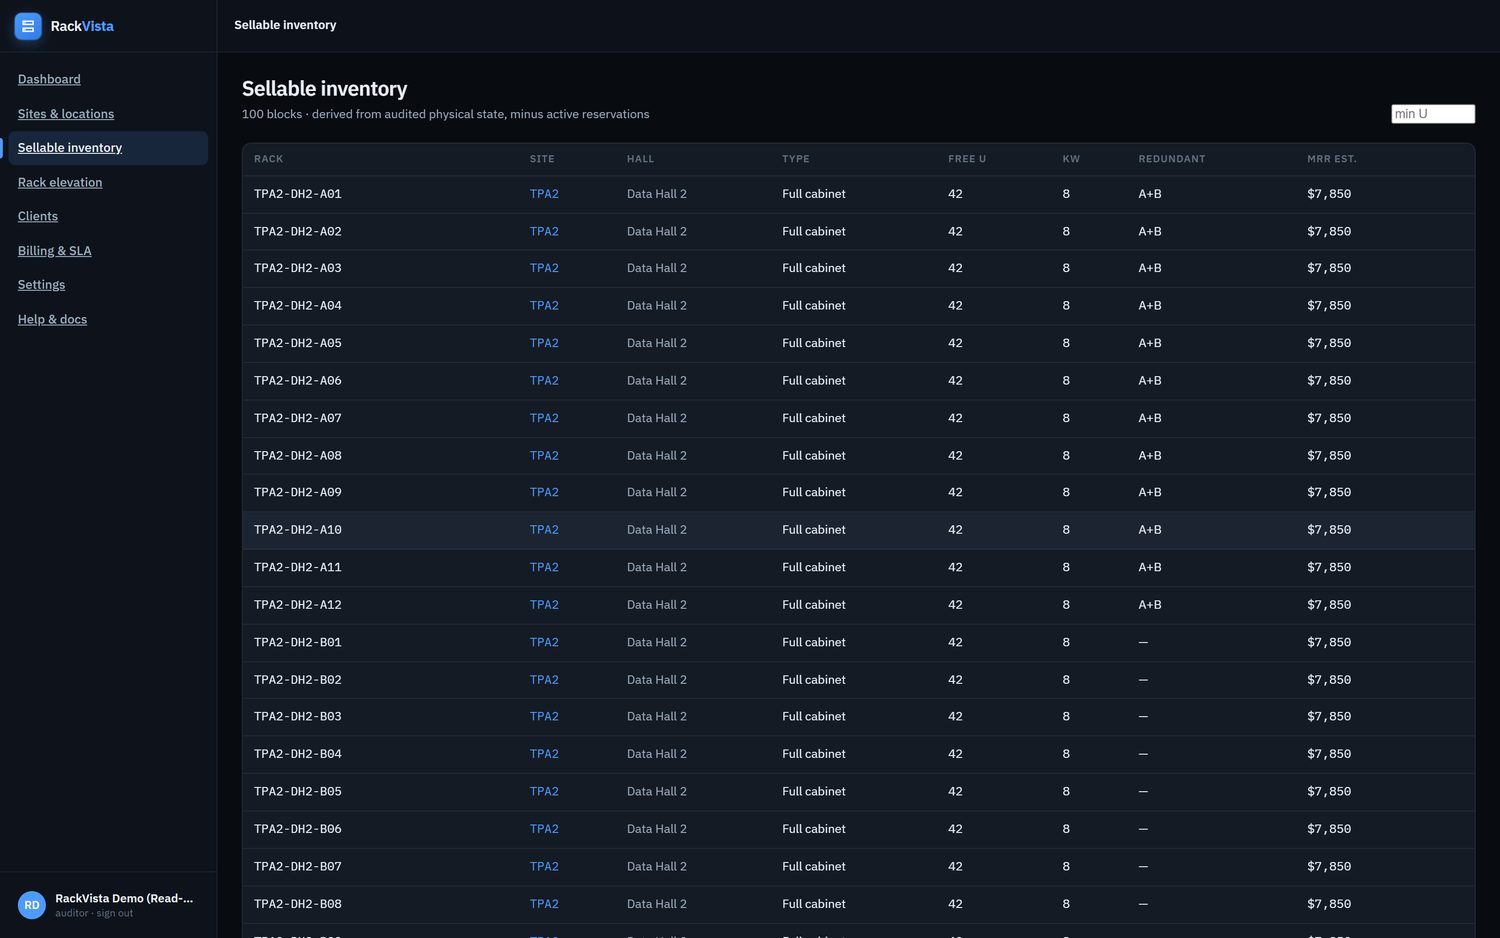Select rack TPA2-DH2-A03 name
Viewport: 1500px width, 938px height.
pyautogui.click(x=298, y=268)
